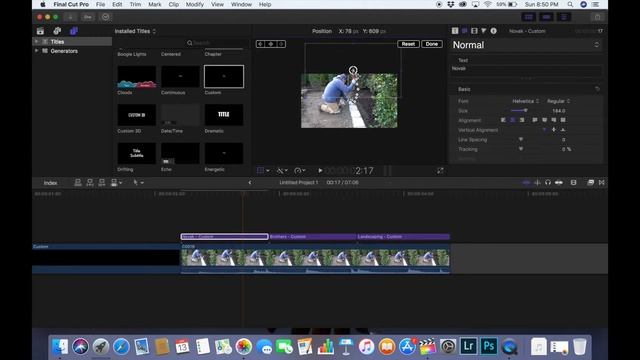Open the effects browser icon
Image resolution: width=640 pixels, height=360 pixels.
point(591,182)
